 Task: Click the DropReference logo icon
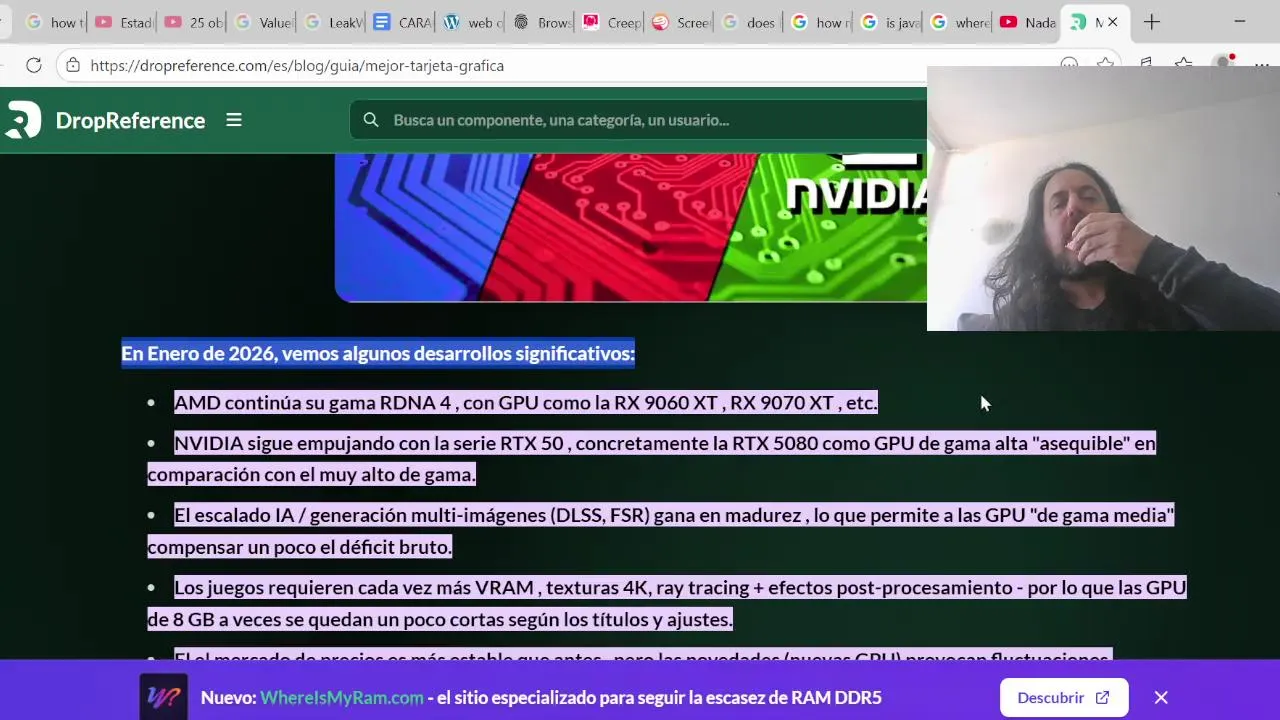coord(22,120)
